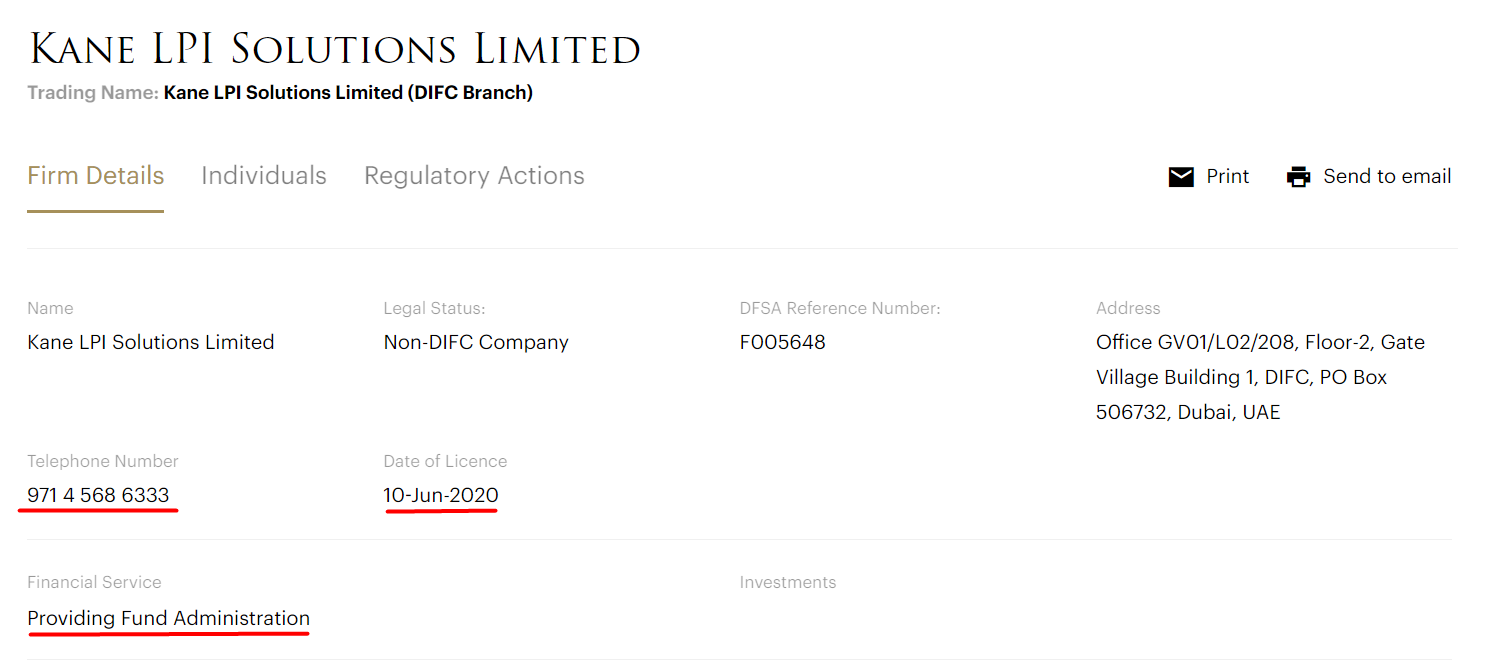Click the Date of Licence label
Screen dimensions: 1499x666
point(445,461)
